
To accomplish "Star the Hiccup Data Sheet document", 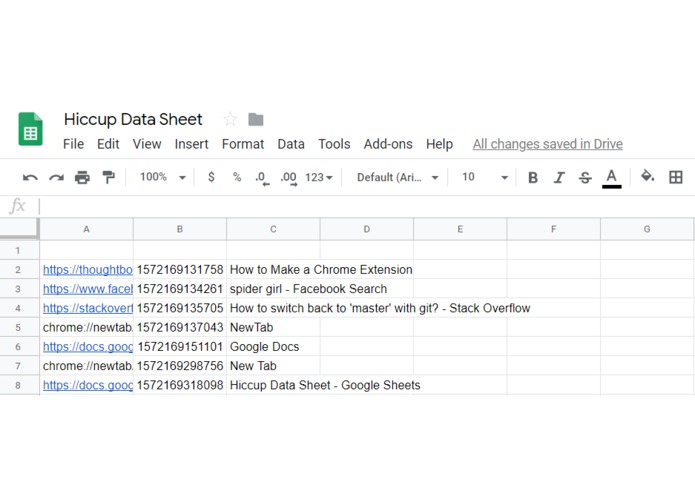I will (230, 119).
